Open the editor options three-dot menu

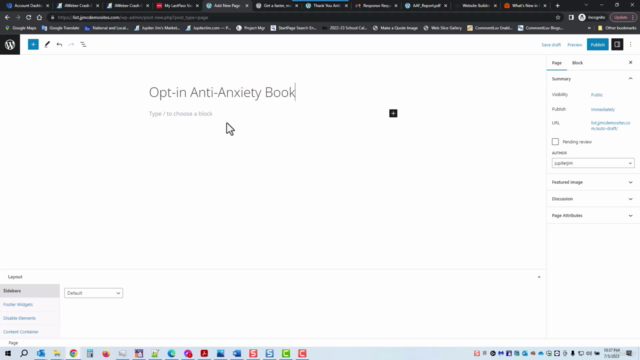point(631,44)
